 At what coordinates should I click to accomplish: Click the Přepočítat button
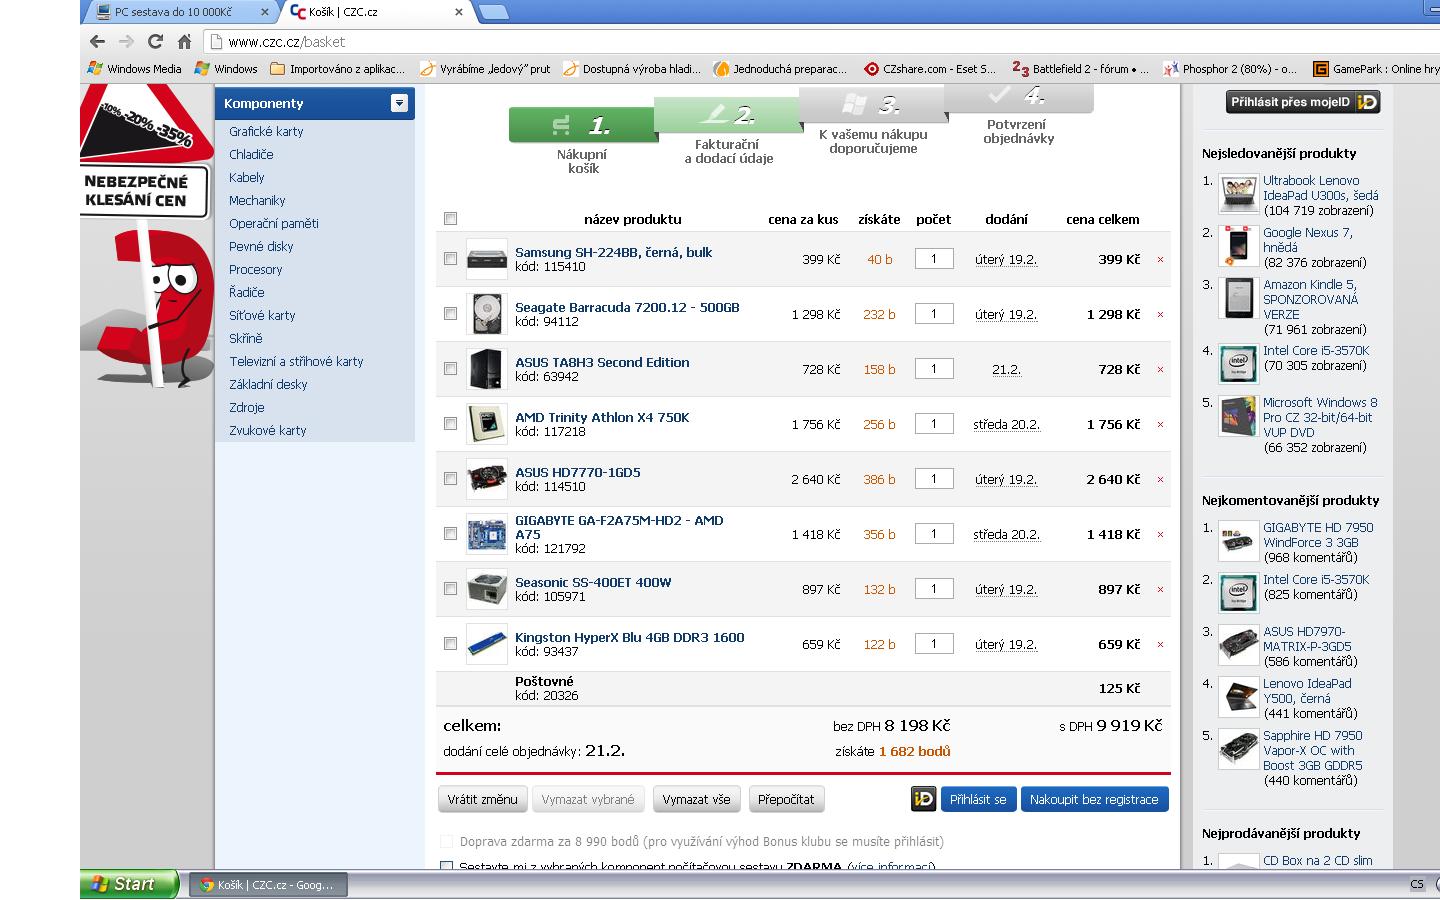786,799
